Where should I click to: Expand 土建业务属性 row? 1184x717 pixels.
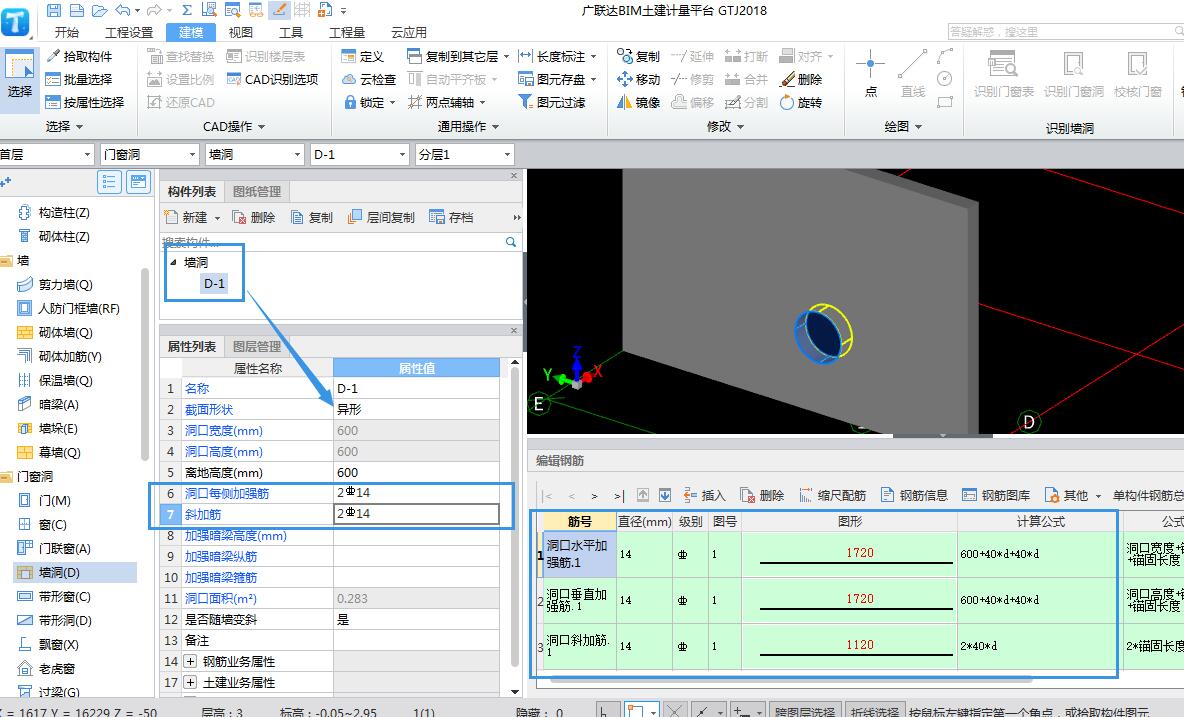(190, 682)
